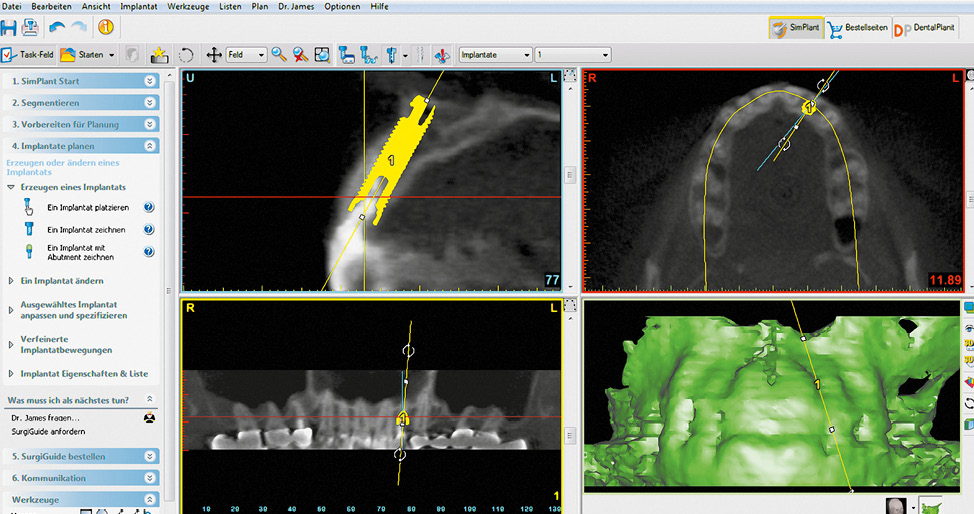974x514 pixels.
Task: Open the orange info icon
Action: pos(105,27)
